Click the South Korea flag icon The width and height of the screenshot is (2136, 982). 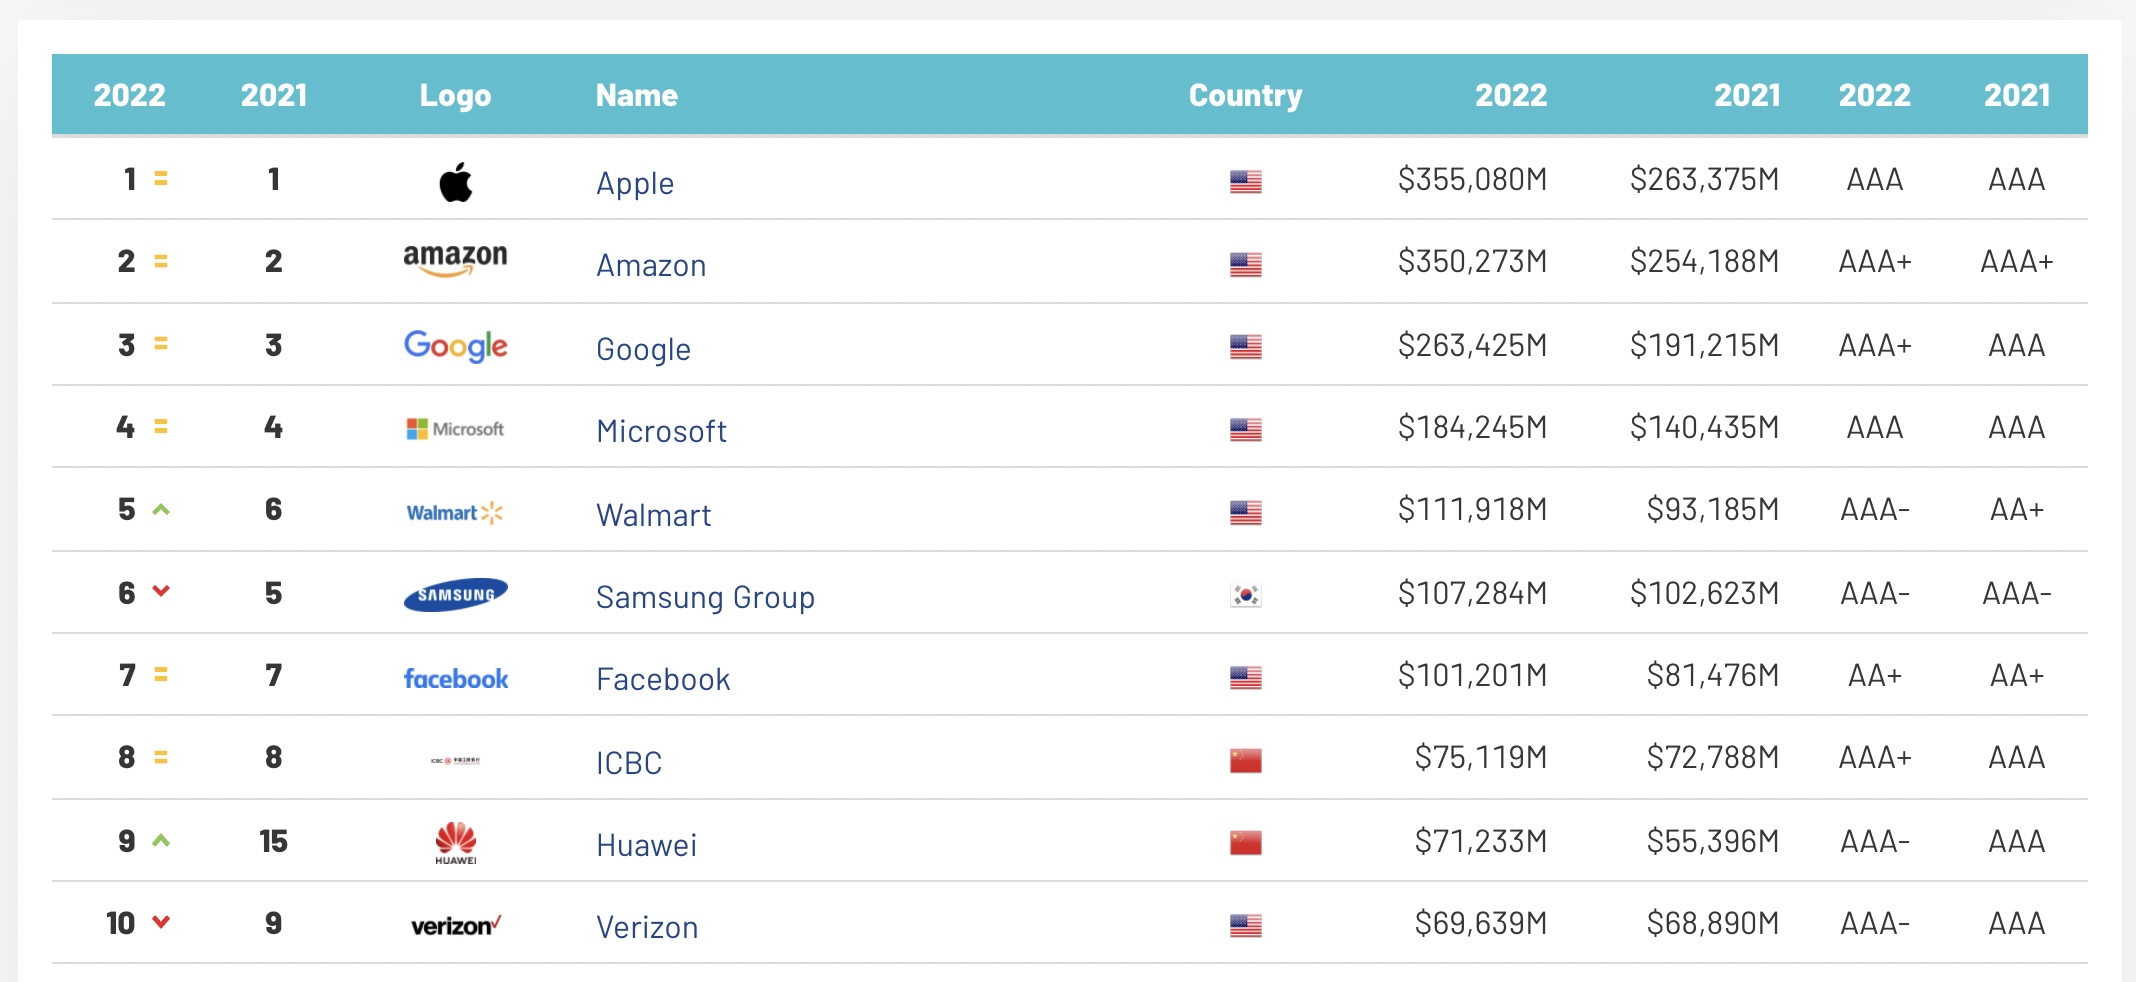point(1245,595)
